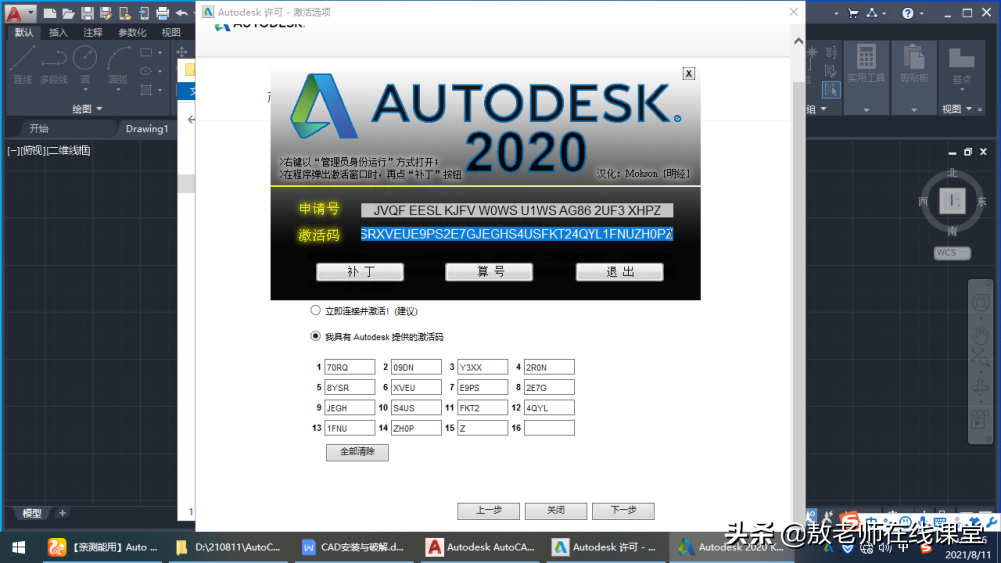Open the Start (开始) file tab
The image size is (1001, 563).
click(x=39, y=128)
